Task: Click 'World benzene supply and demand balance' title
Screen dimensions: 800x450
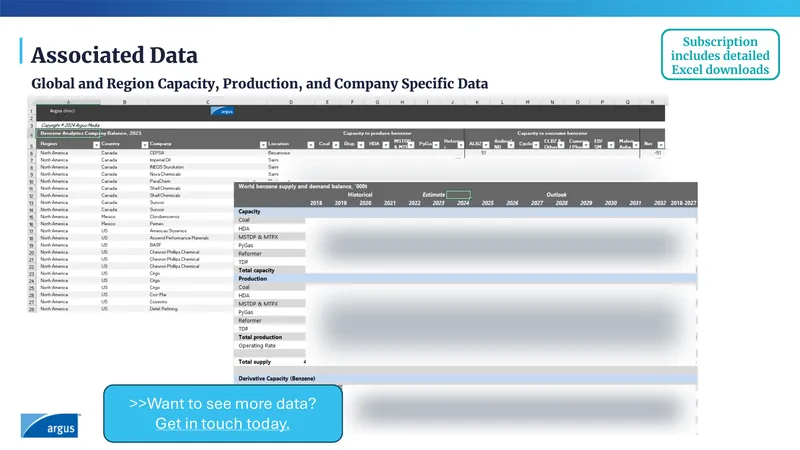Action: pos(303,186)
